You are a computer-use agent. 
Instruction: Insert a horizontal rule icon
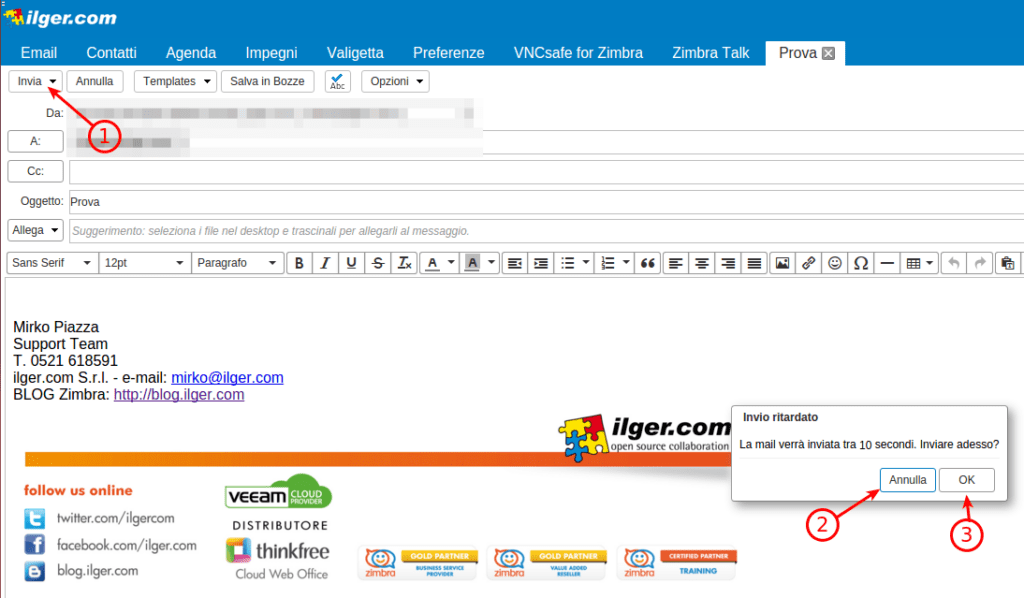pyautogui.click(x=886, y=262)
